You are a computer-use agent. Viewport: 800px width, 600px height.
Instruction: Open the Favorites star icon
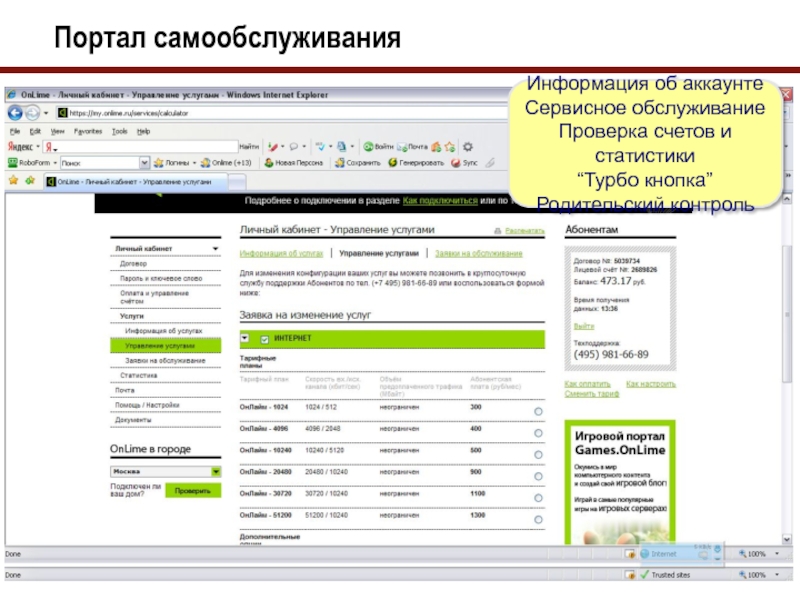click(13, 180)
